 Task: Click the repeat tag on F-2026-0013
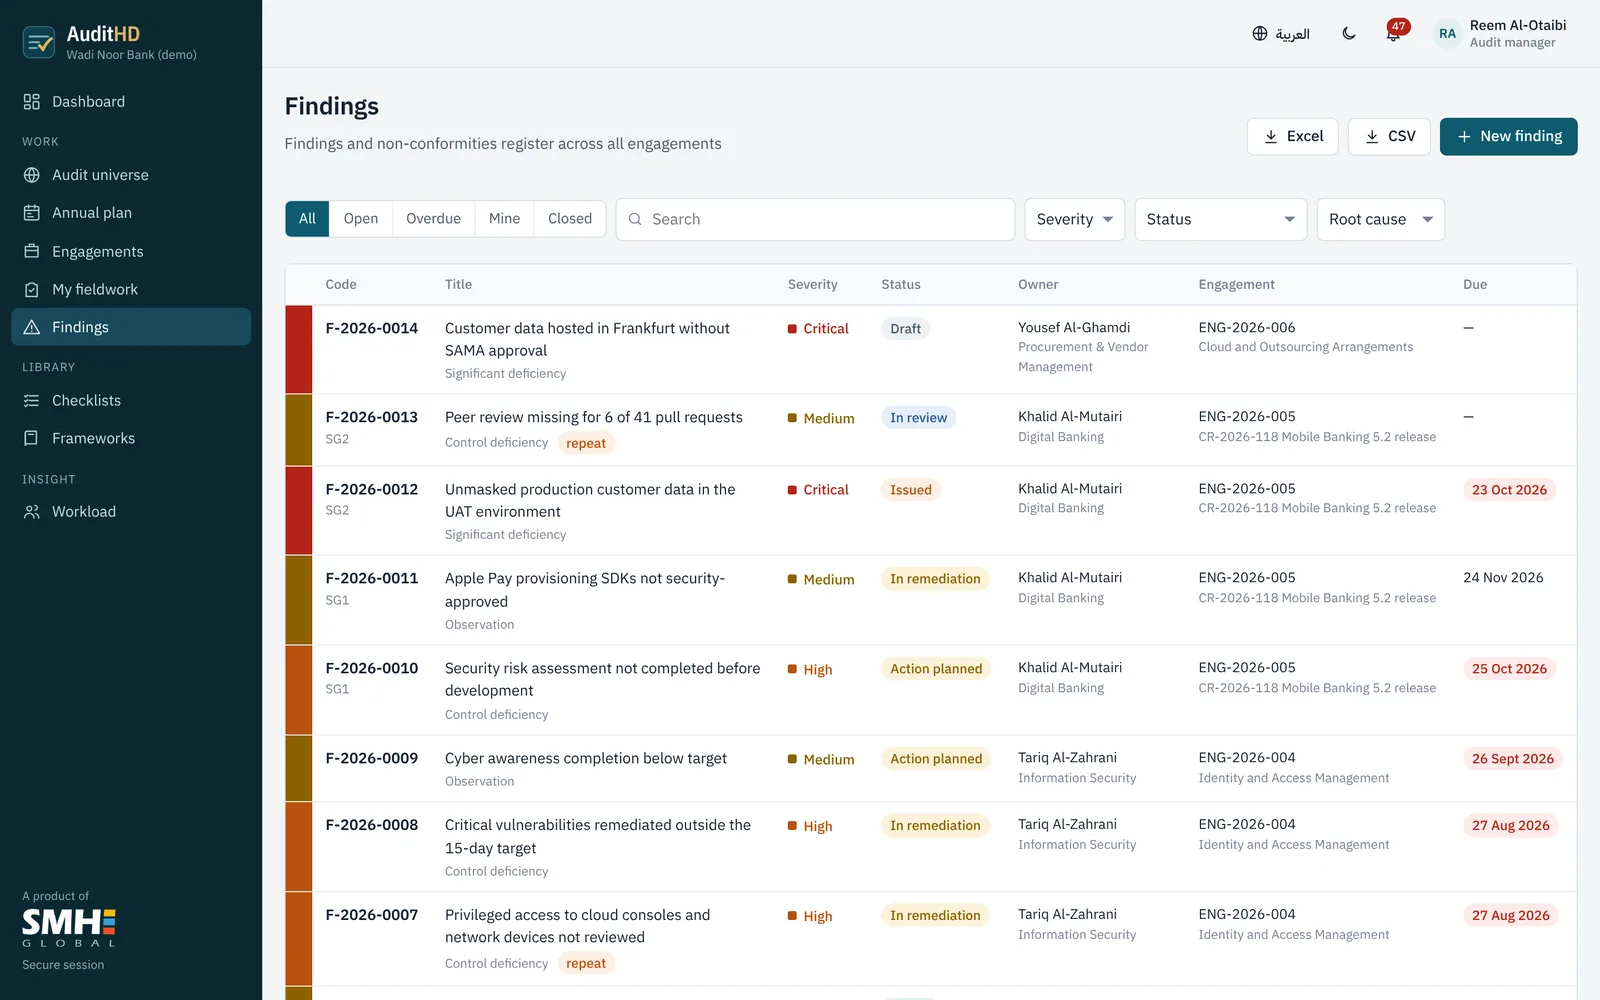pyautogui.click(x=586, y=444)
